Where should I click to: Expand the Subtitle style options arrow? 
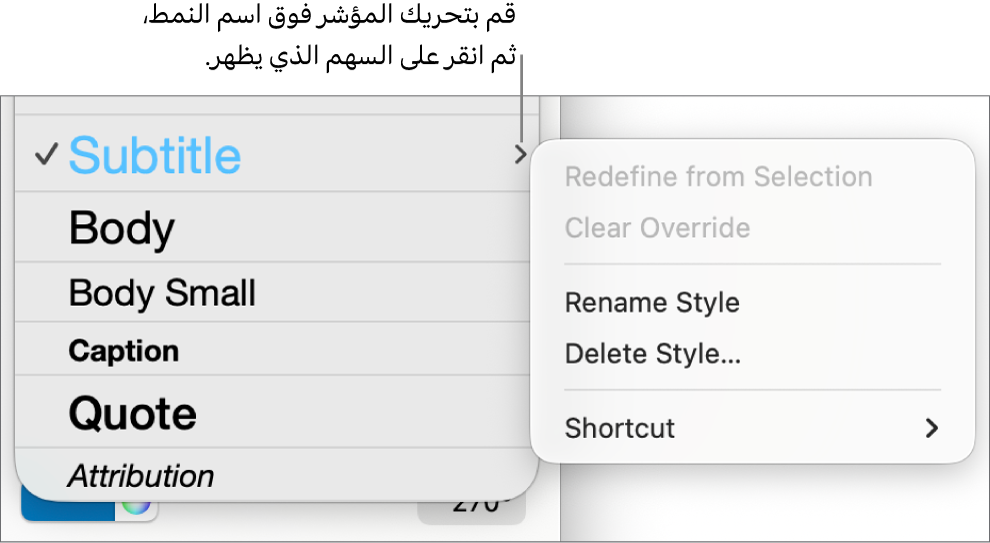point(520,154)
